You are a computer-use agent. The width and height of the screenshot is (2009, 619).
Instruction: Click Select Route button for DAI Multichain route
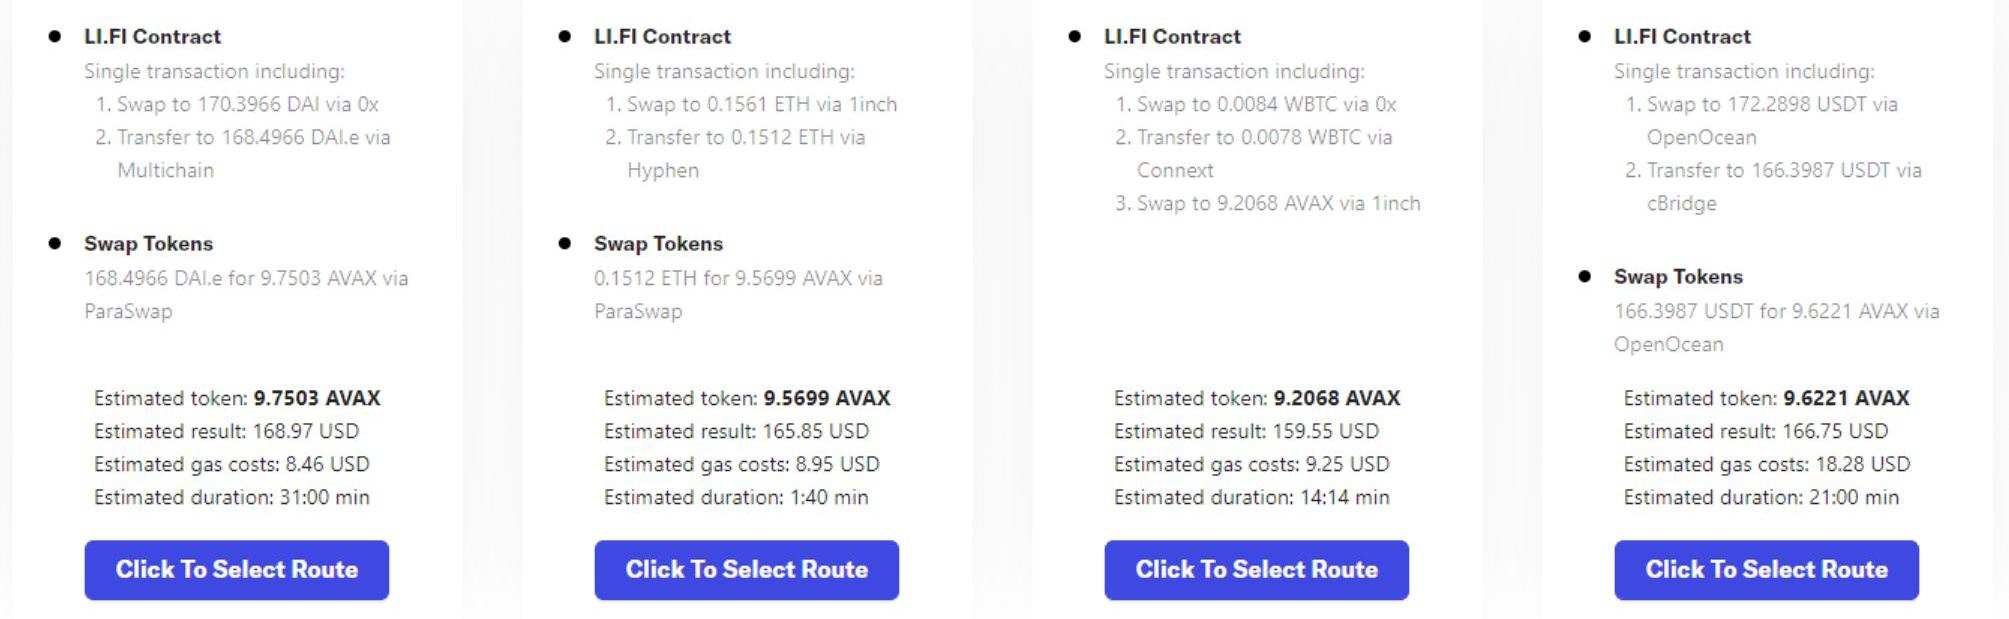click(236, 570)
